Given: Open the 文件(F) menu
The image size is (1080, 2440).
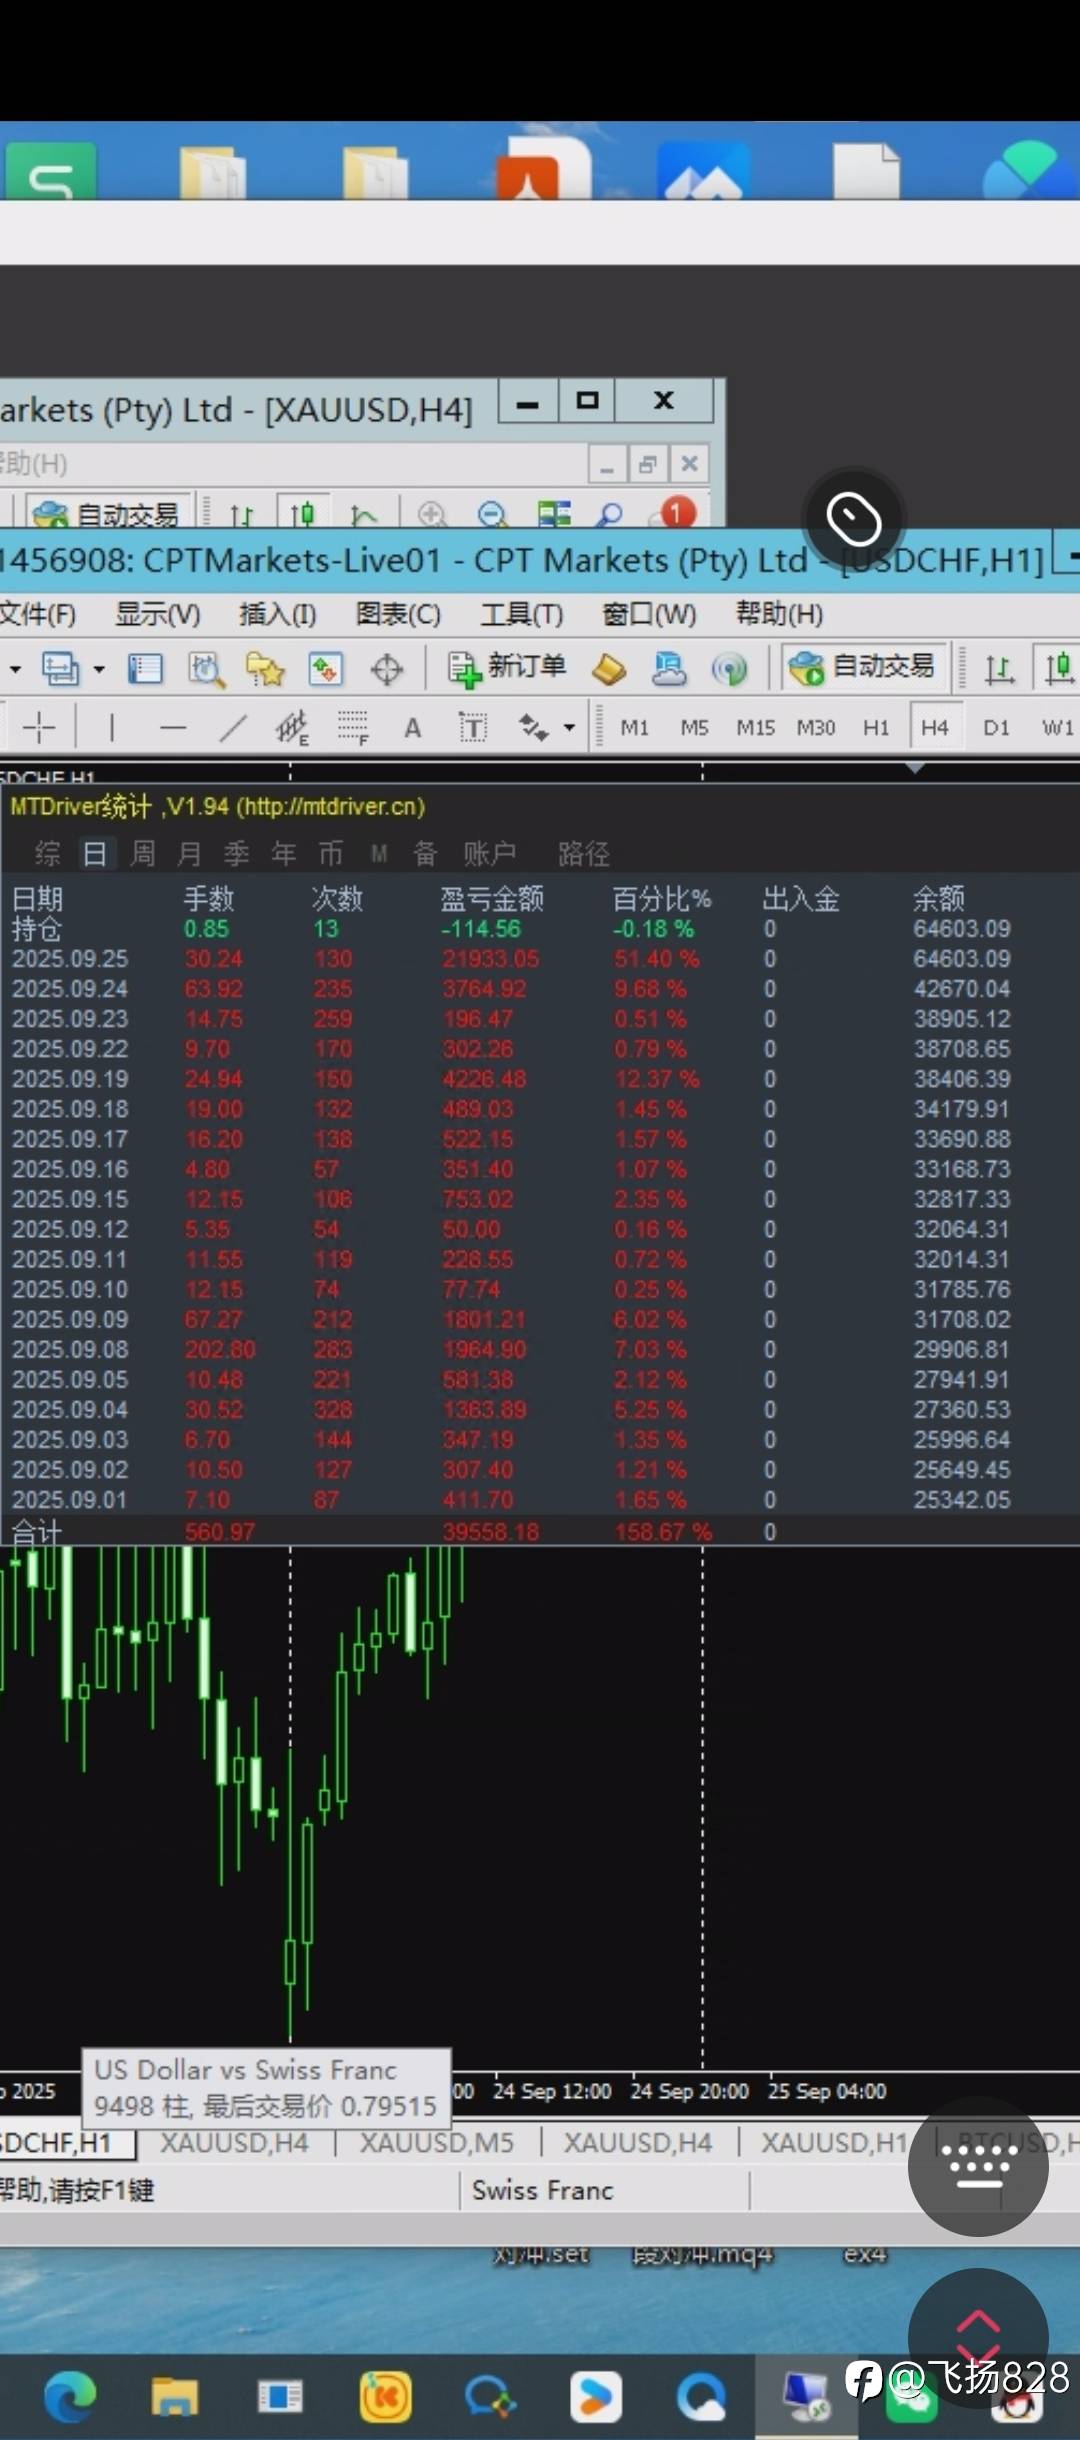Looking at the screenshot, I should 38,614.
